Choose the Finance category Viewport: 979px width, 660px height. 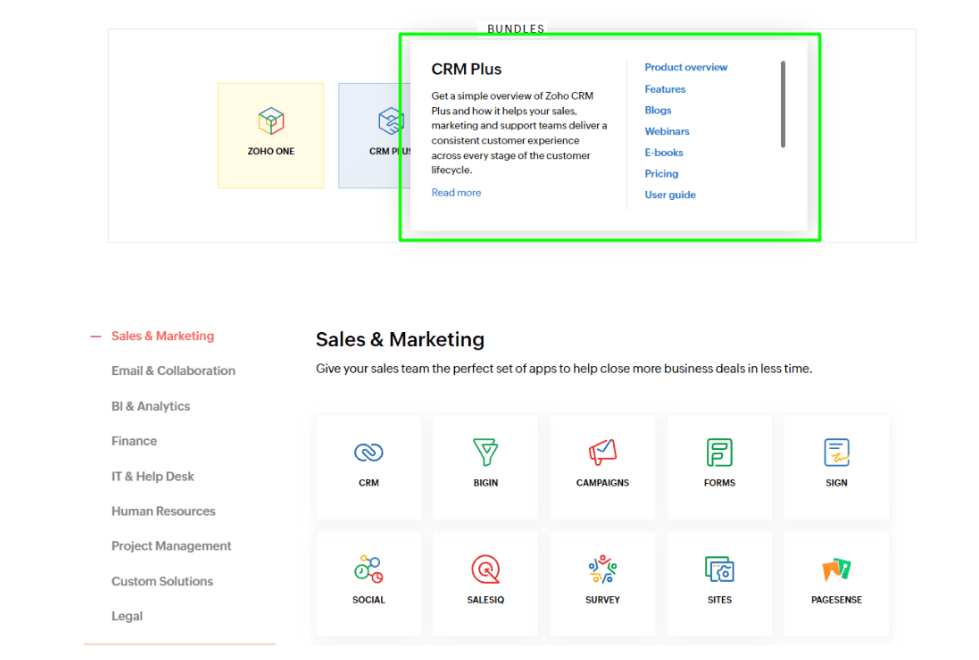pyautogui.click(x=134, y=441)
